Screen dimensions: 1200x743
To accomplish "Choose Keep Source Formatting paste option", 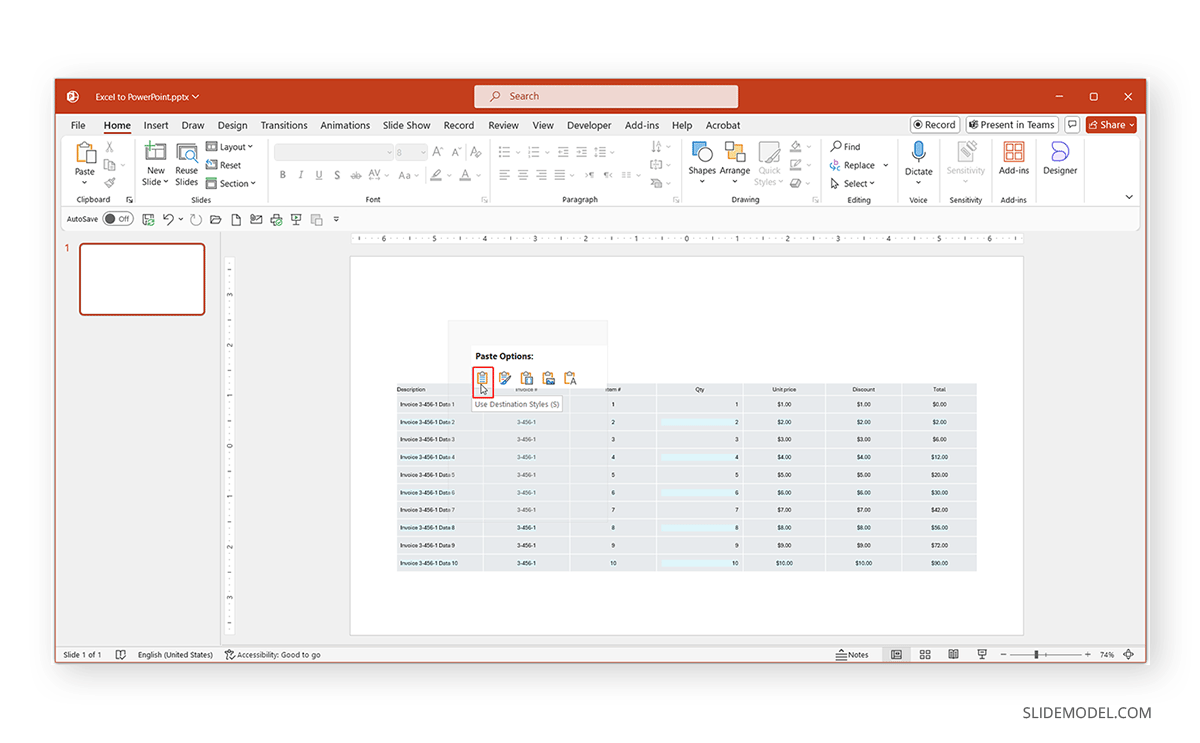I will coord(505,378).
